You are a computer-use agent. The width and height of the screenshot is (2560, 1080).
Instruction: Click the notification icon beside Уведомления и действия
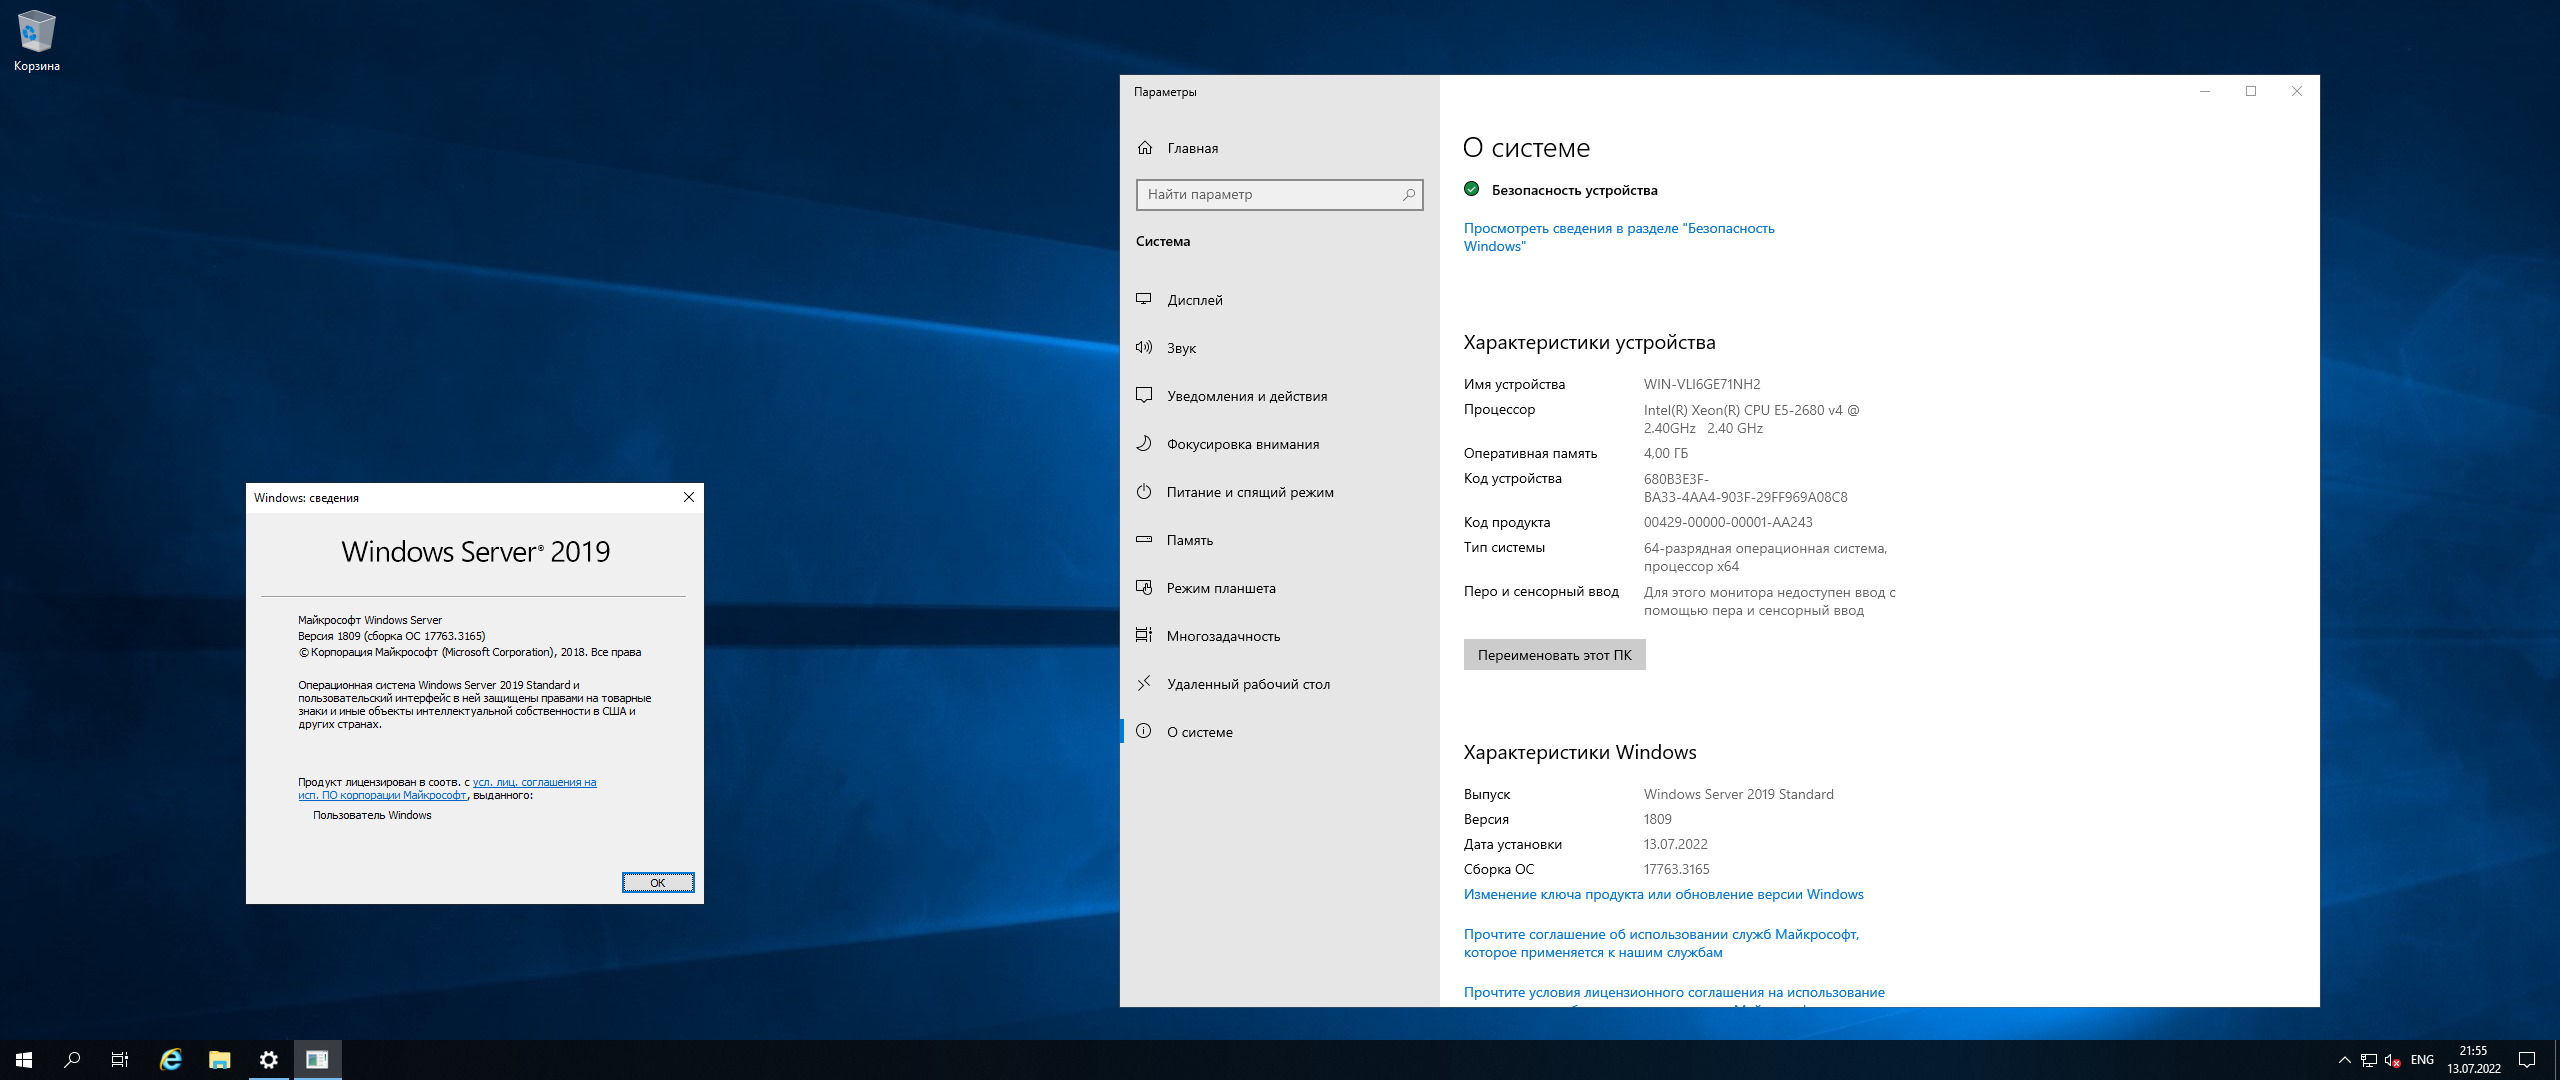(x=1144, y=395)
